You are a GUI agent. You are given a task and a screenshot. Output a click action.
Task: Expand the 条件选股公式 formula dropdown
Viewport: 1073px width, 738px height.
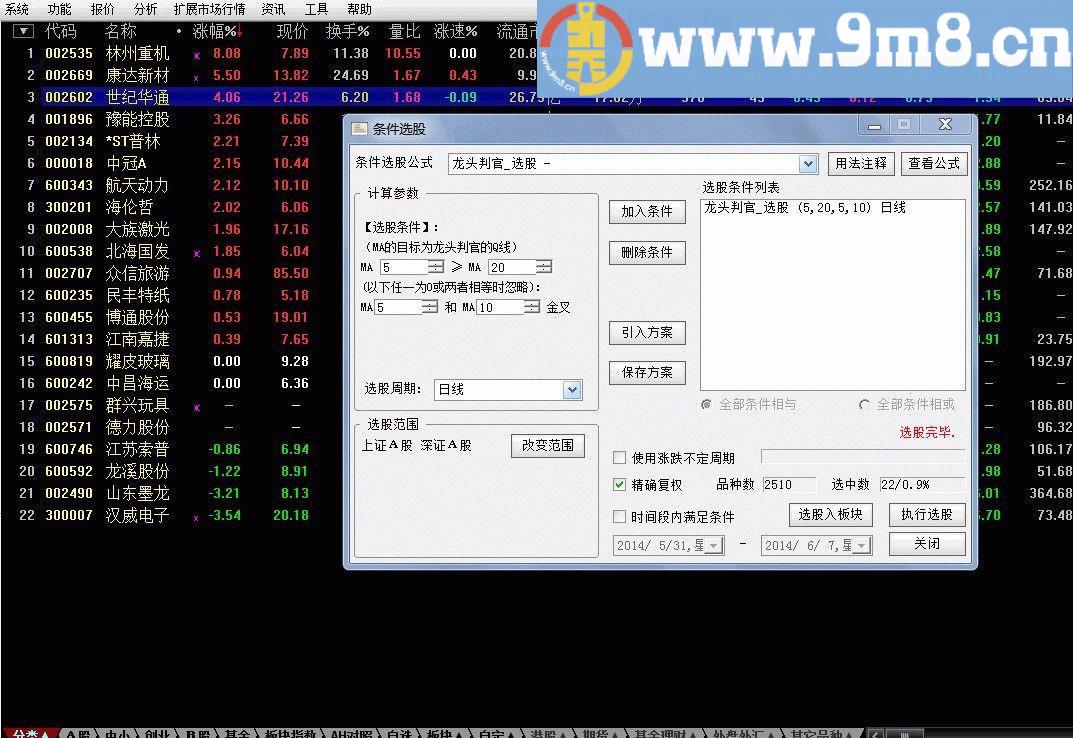click(x=808, y=164)
